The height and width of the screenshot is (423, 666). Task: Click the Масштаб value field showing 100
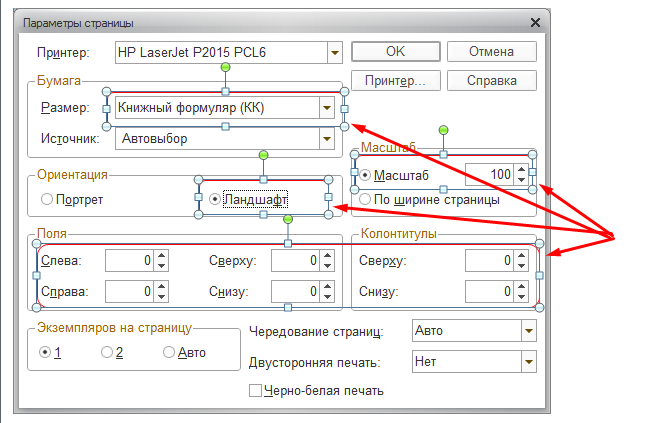490,175
